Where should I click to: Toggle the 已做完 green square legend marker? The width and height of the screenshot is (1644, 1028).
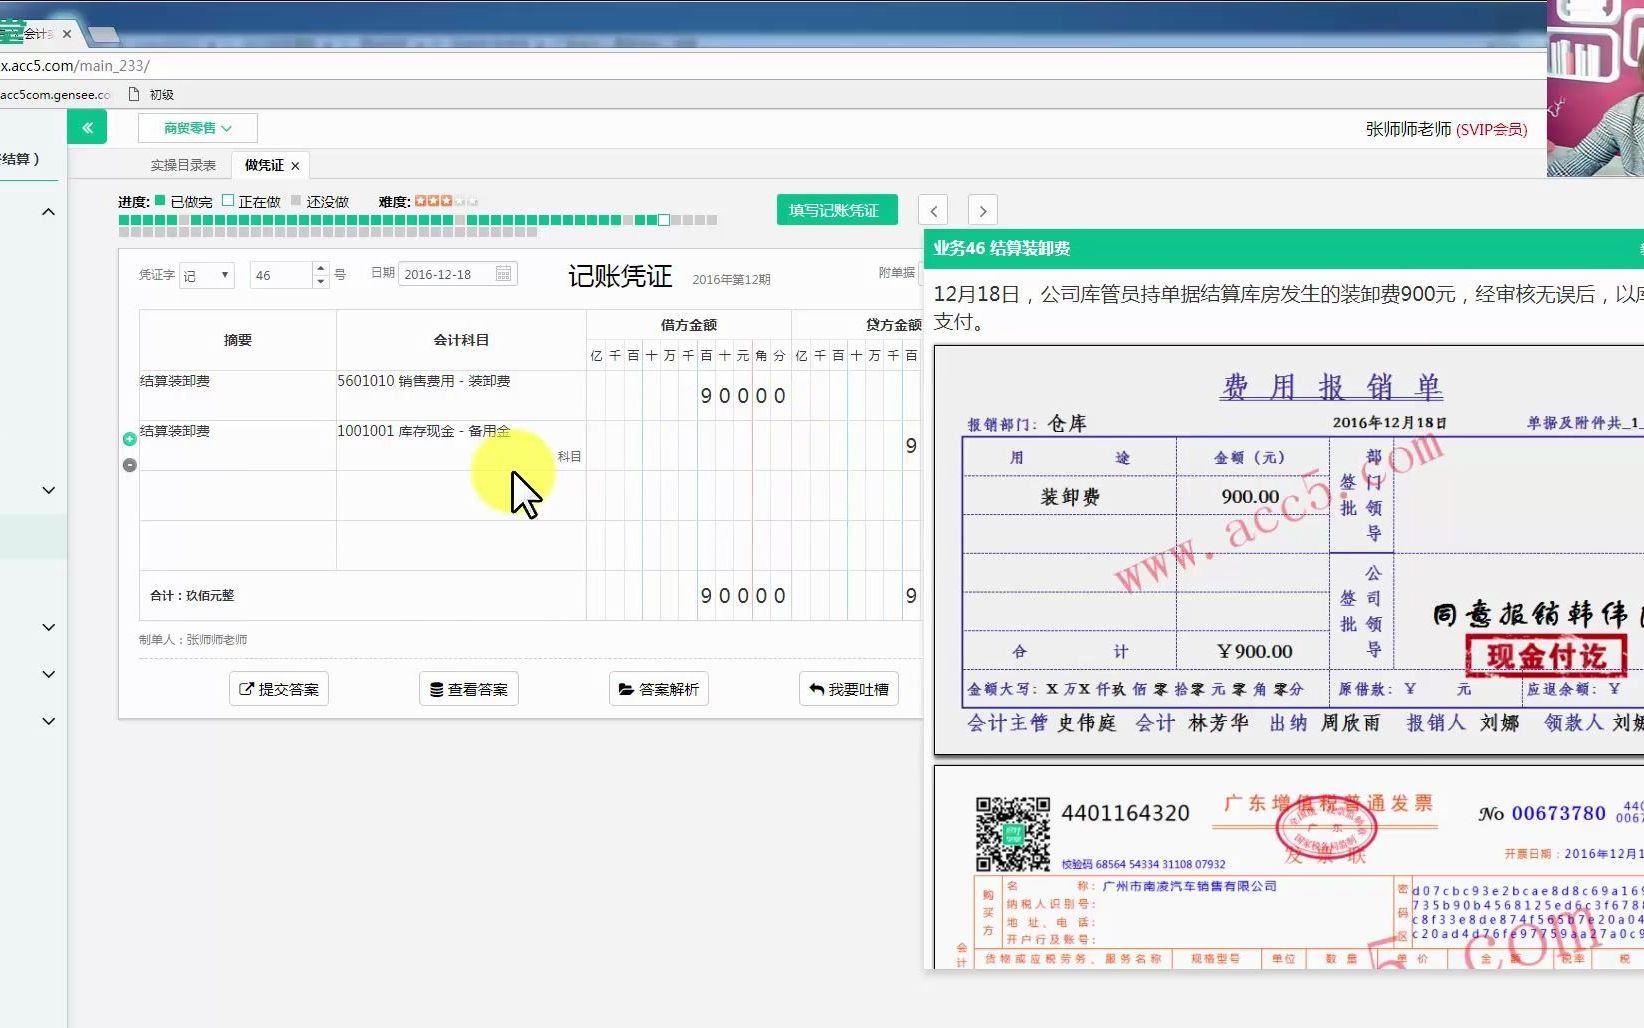(161, 201)
